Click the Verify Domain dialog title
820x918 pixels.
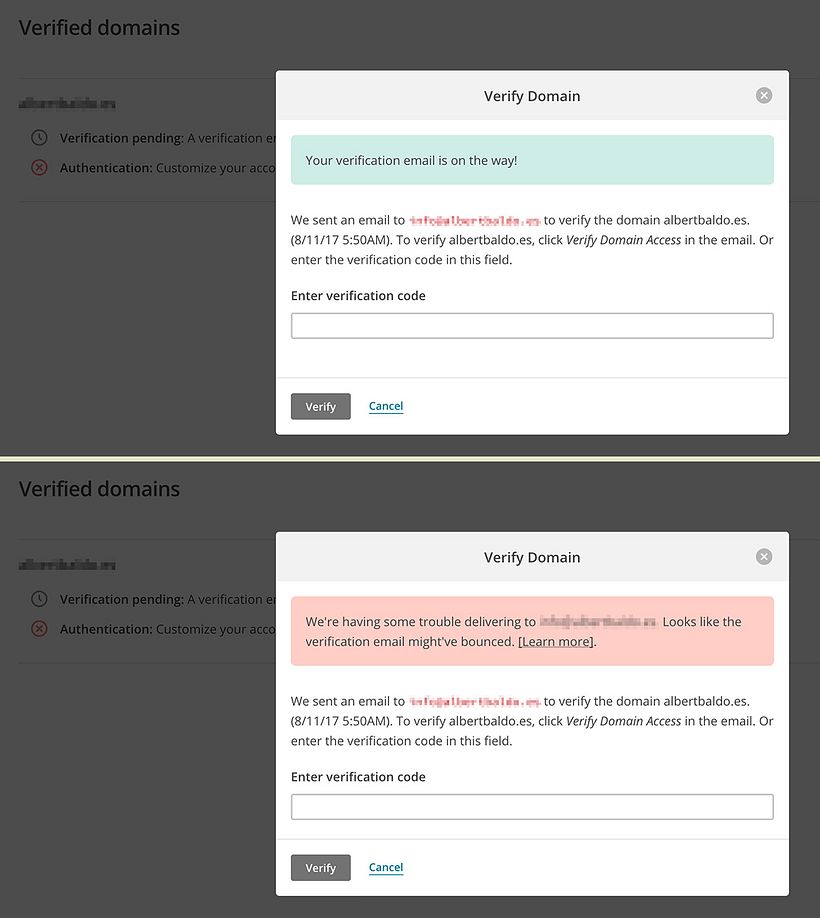[x=531, y=95]
